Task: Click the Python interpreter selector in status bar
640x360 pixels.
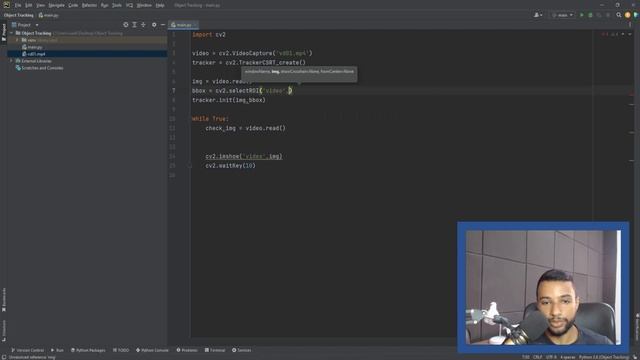Action: click(x=604, y=357)
